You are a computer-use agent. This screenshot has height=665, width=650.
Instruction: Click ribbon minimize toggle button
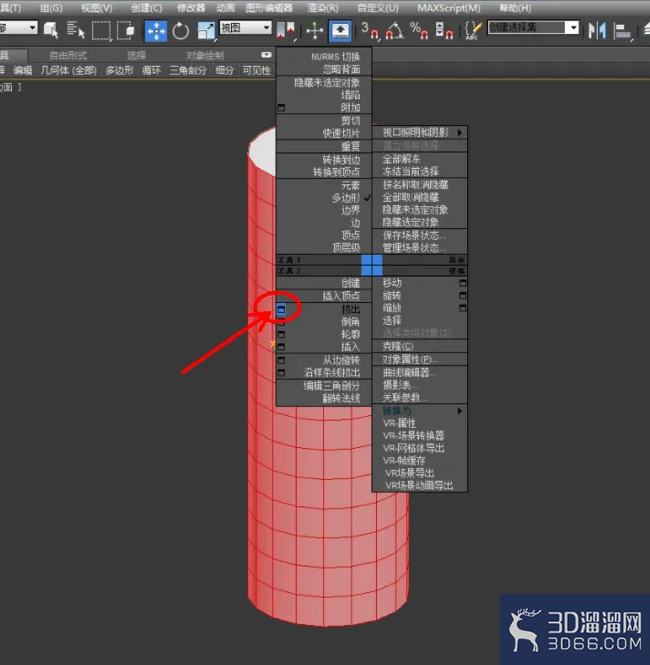click(266, 55)
